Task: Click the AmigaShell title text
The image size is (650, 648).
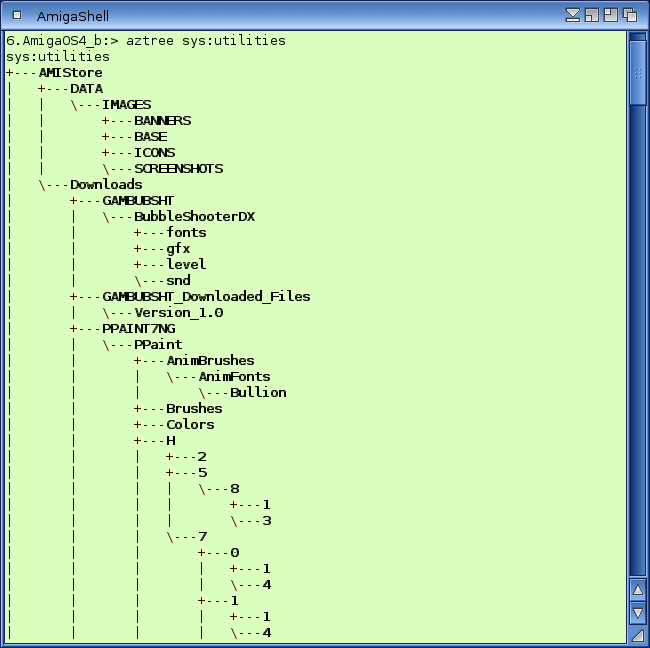Action: pyautogui.click(x=73, y=16)
